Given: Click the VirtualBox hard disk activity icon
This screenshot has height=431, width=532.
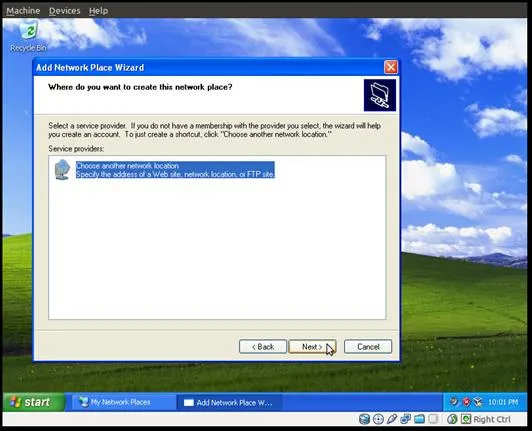Looking at the screenshot, I should (x=364, y=419).
